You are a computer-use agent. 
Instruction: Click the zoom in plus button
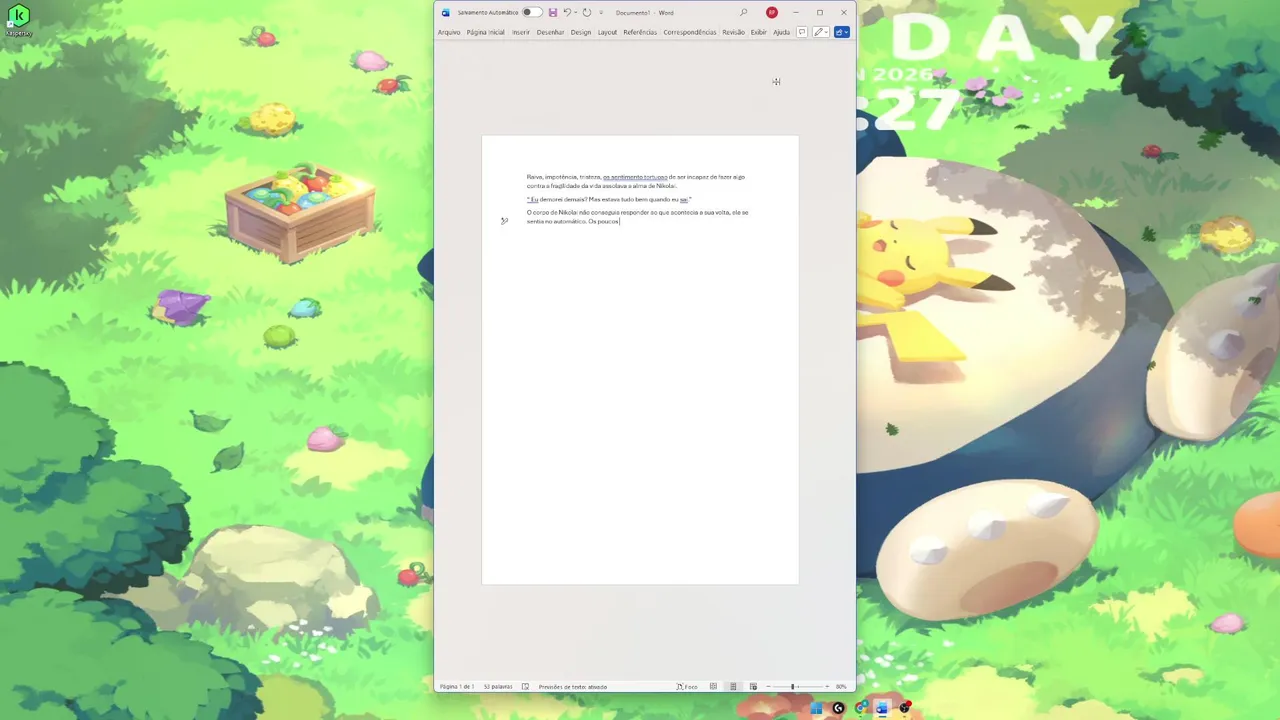click(x=827, y=687)
